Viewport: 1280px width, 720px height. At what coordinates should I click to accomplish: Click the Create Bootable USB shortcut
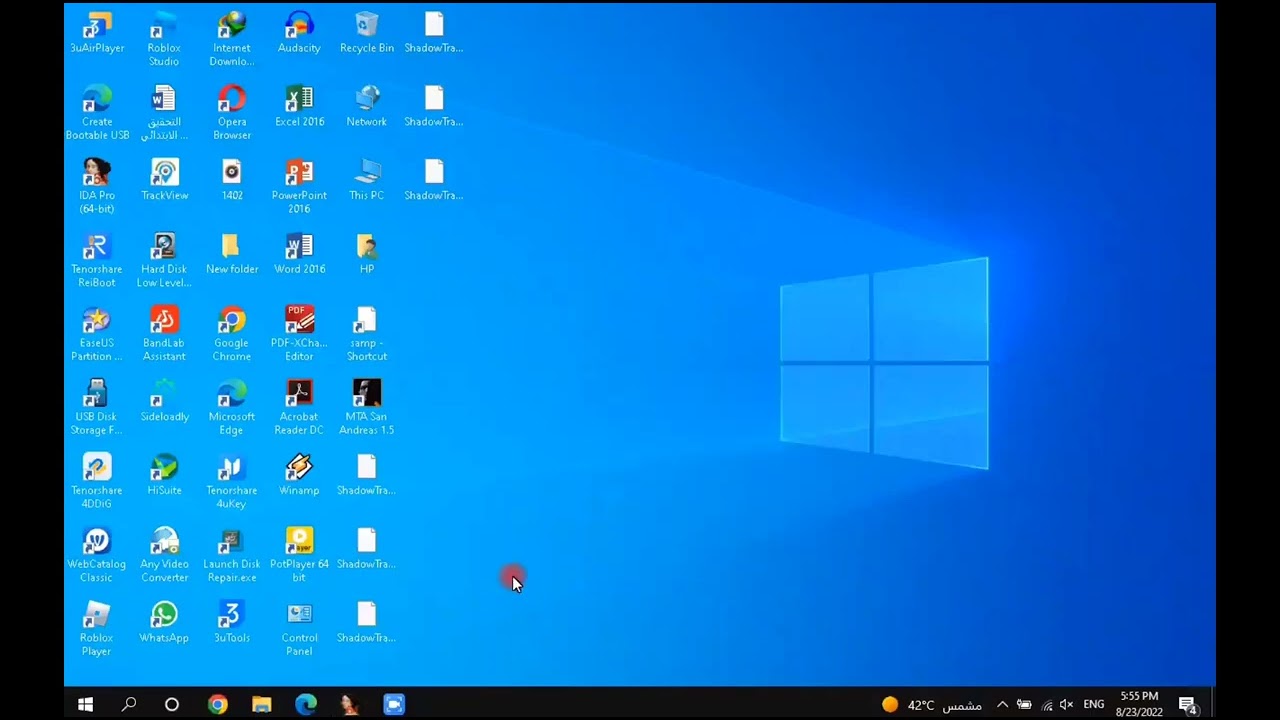click(97, 113)
